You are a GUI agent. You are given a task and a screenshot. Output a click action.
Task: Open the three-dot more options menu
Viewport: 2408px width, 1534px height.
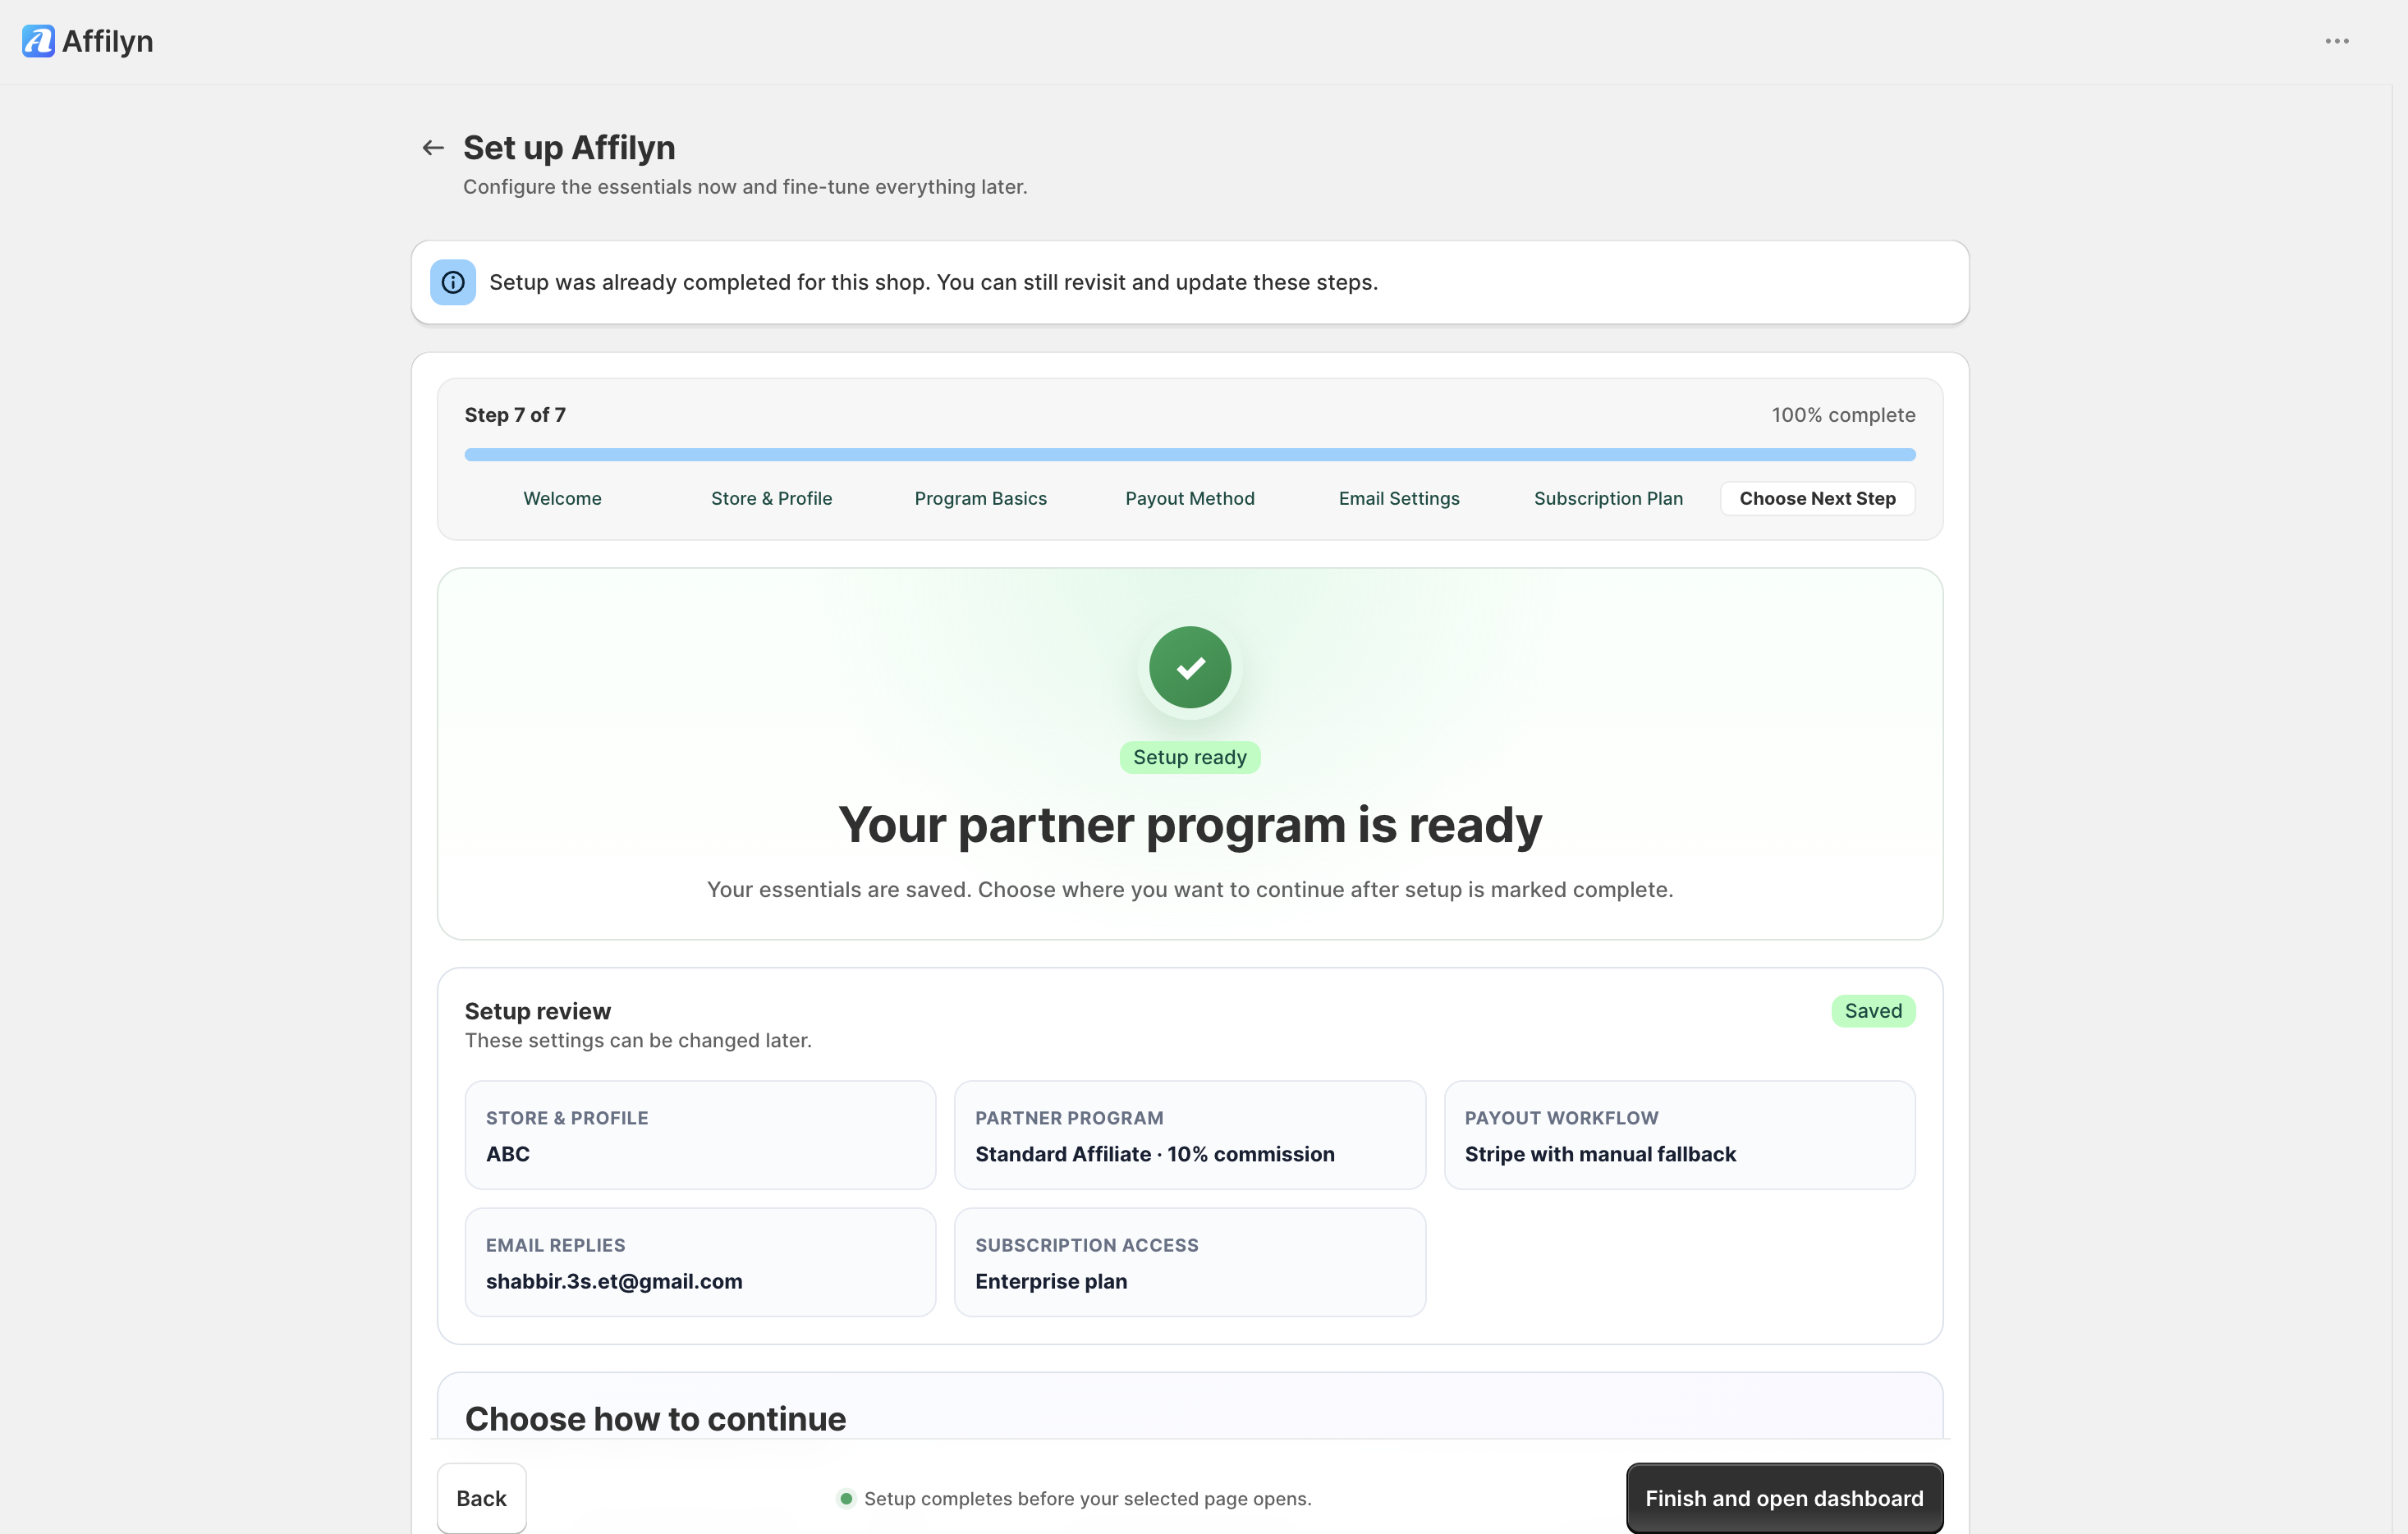2337,41
